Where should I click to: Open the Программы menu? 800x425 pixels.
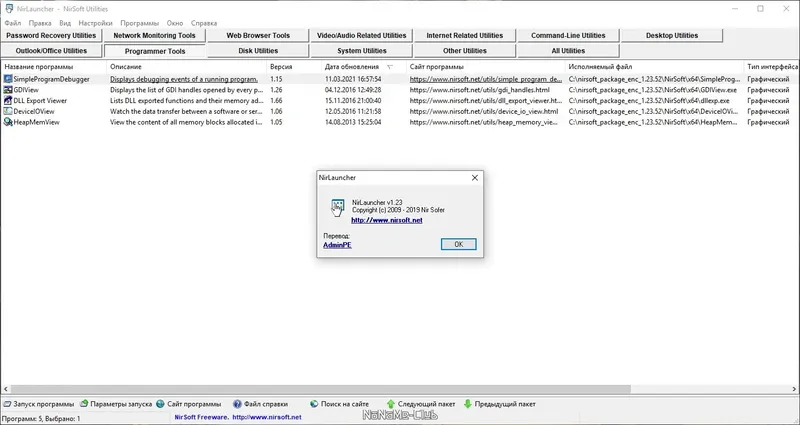point(140,23)
